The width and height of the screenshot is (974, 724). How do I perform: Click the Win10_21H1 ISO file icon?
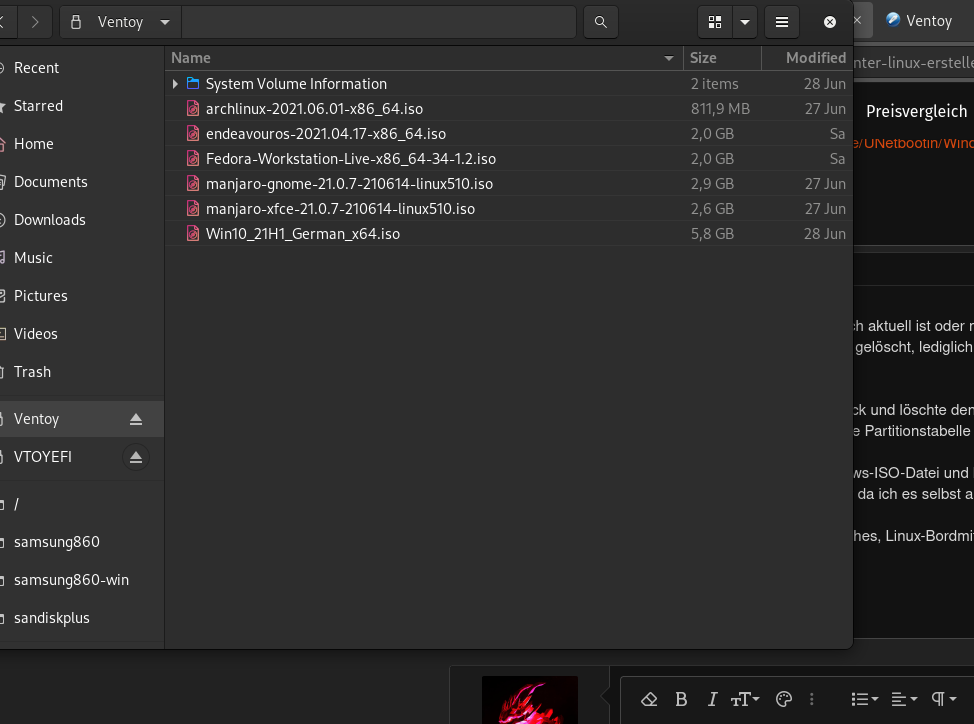point(193,233)
